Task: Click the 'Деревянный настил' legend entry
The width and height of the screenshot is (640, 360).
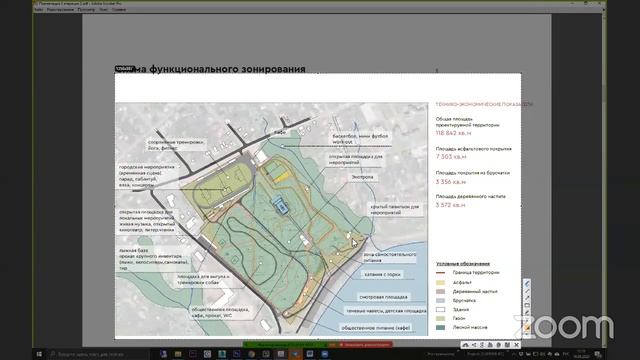Action: (x=475, y=291)
